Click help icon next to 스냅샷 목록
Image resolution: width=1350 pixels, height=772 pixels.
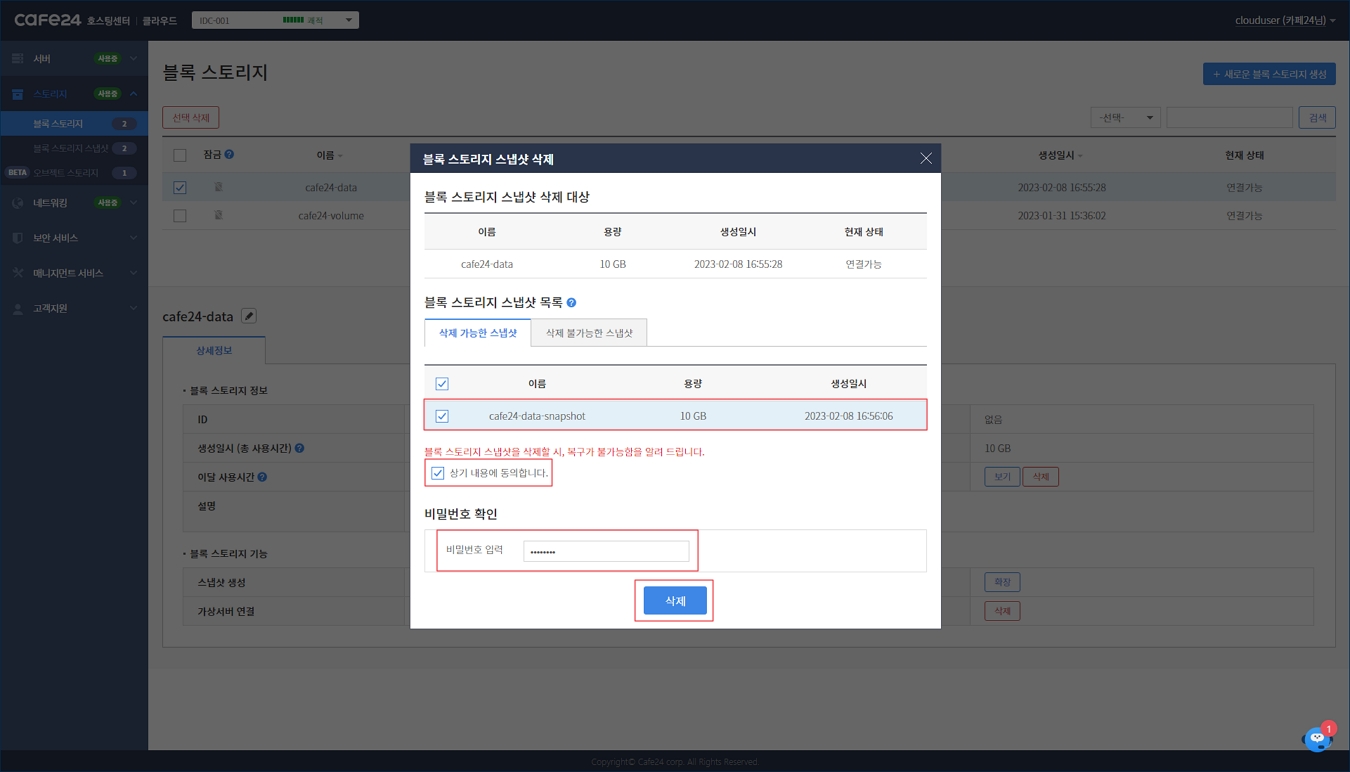point(571,303)
